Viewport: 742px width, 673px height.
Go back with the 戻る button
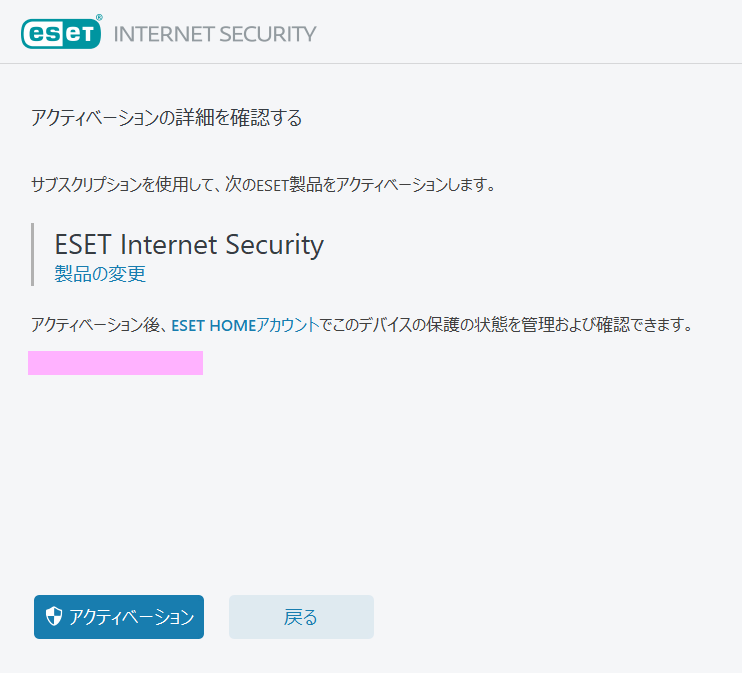click(301, 617)
